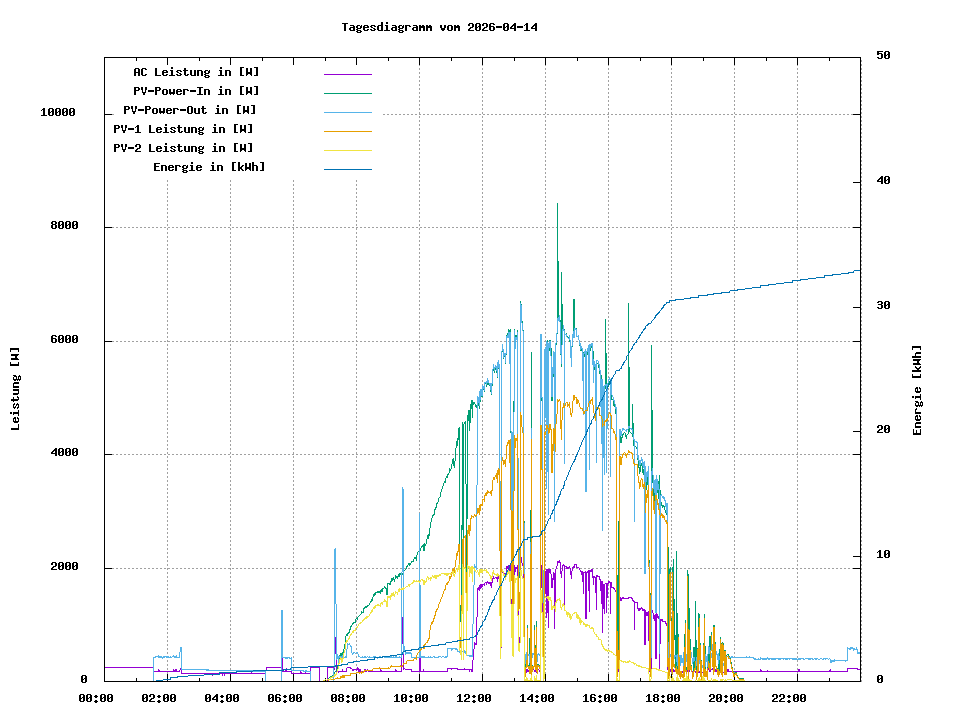The height and width of the screenshot is (720, 960).
Task: Click the light blue line sample beside PV-Power-Out
Action: [x=347, y=112]
